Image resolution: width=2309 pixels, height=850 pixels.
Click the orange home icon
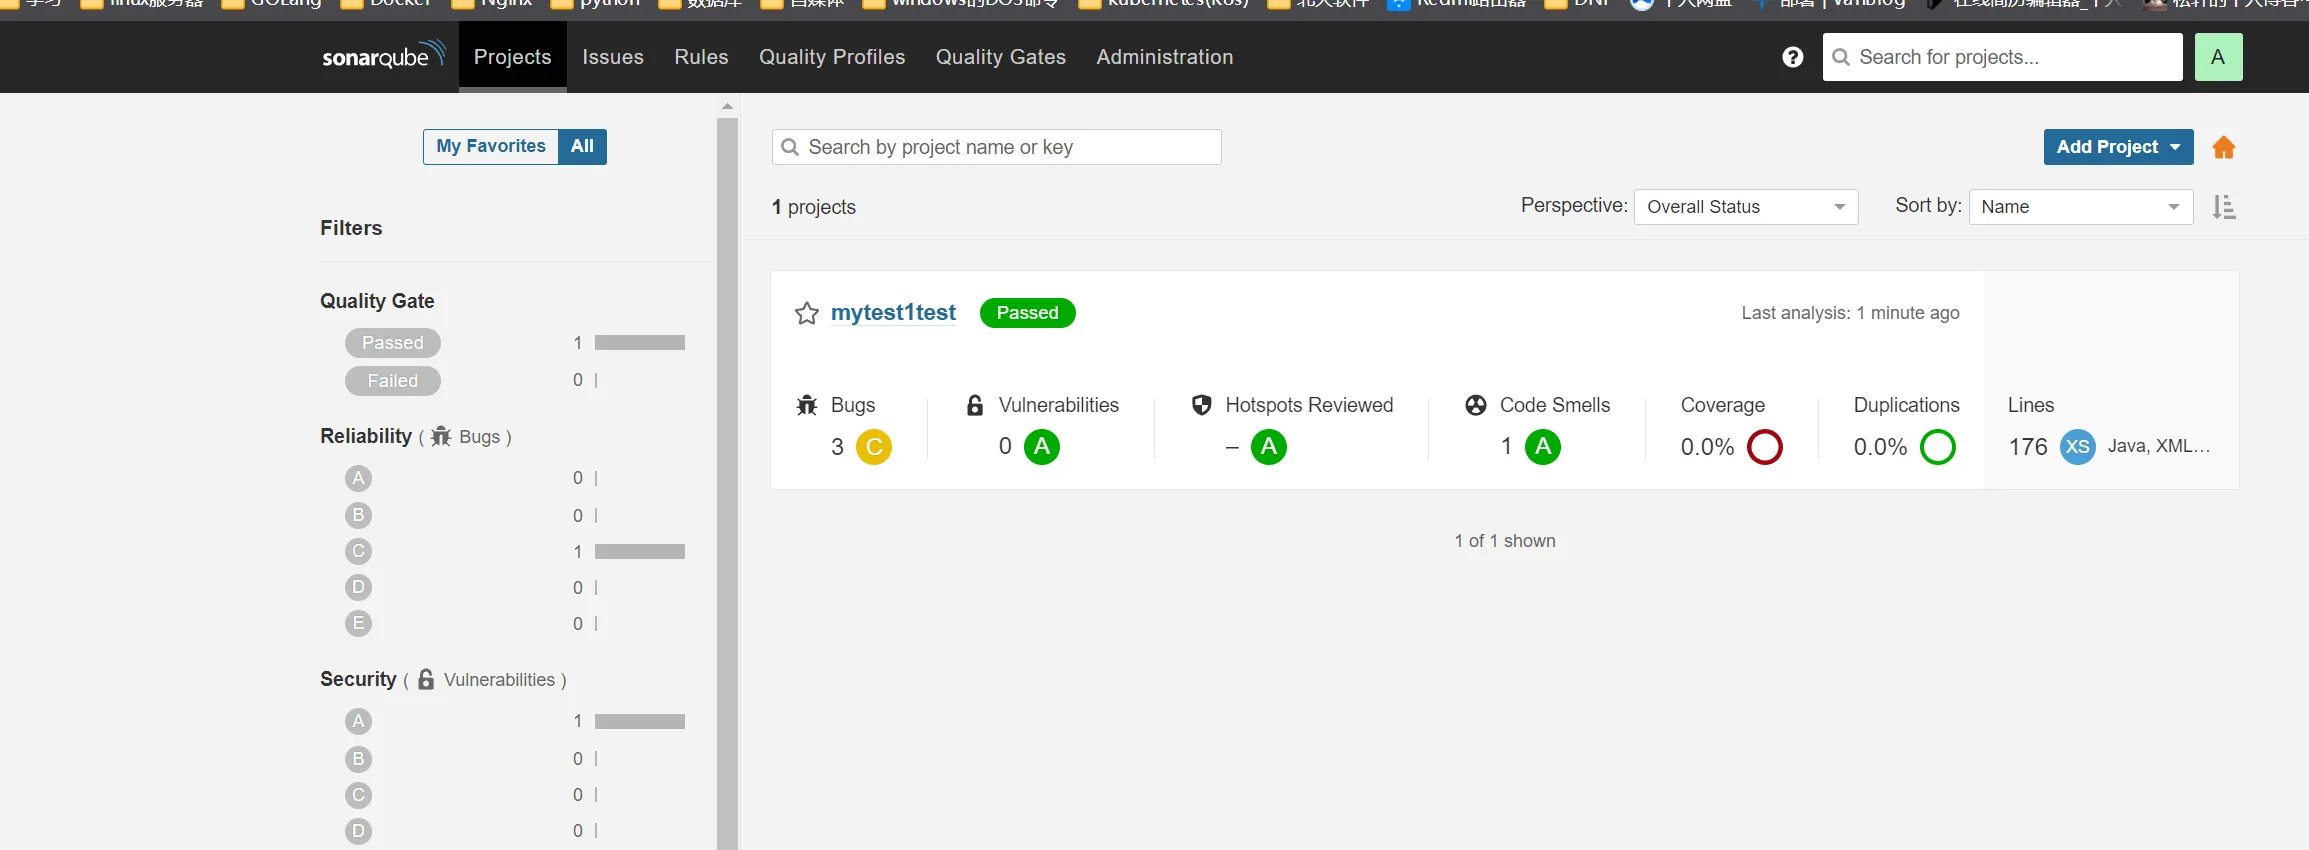point(2223,148)
